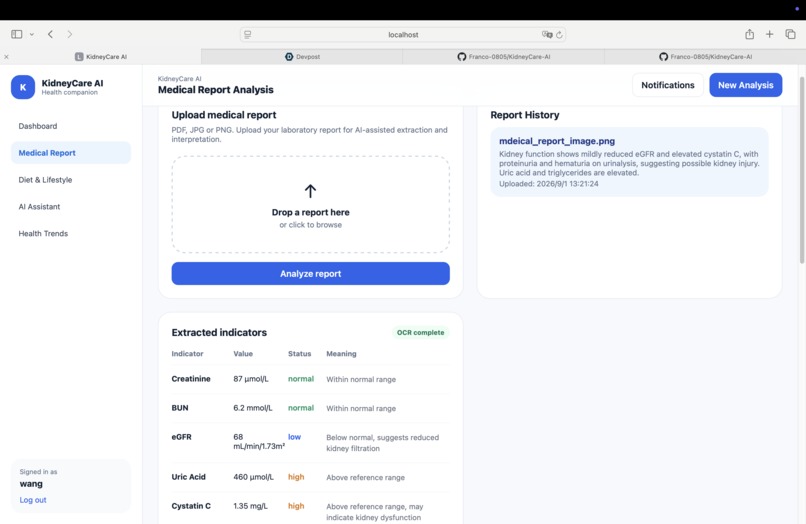This screenshot has height=524, width=806.
Task: Open the sidebar options dropdown chevron
Action: pos(32,34)
